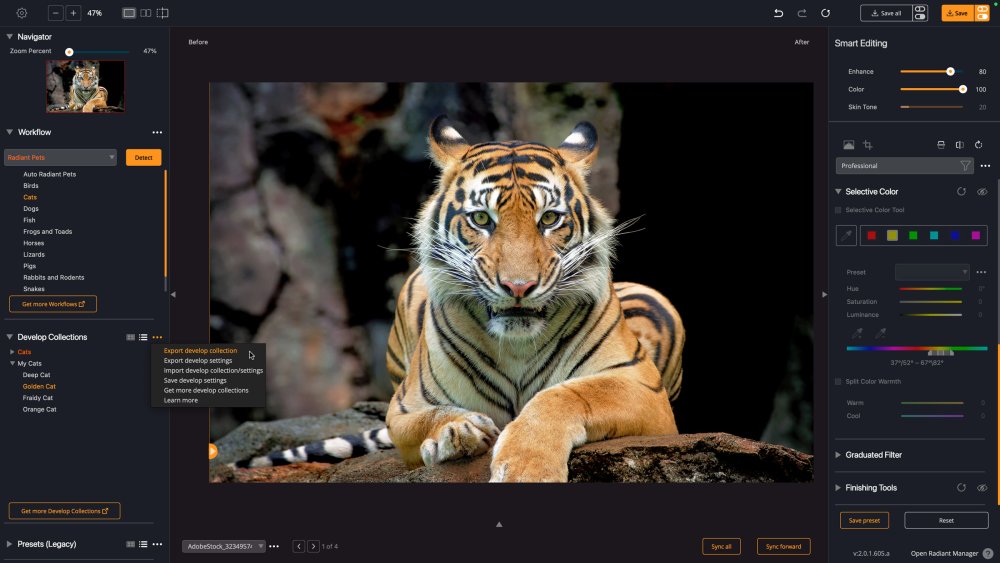This screenshot has width=1000, height=563.
Task: Open the help question mark icon
Action: click(988, 553)
